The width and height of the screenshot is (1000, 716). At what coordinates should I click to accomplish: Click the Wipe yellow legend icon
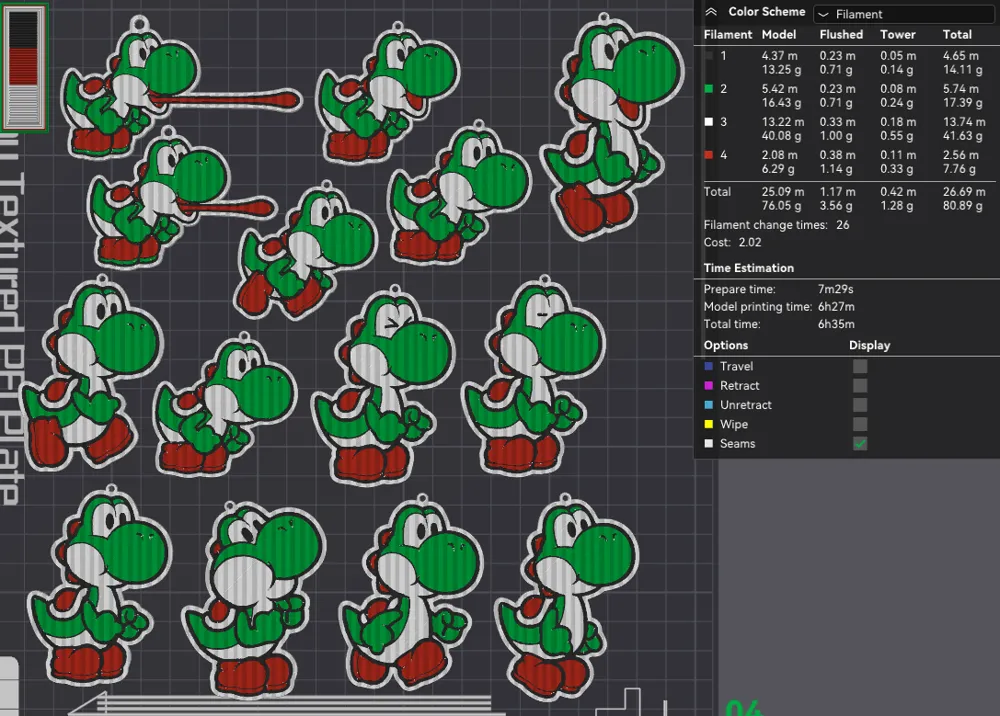click(x=709, y=424)
